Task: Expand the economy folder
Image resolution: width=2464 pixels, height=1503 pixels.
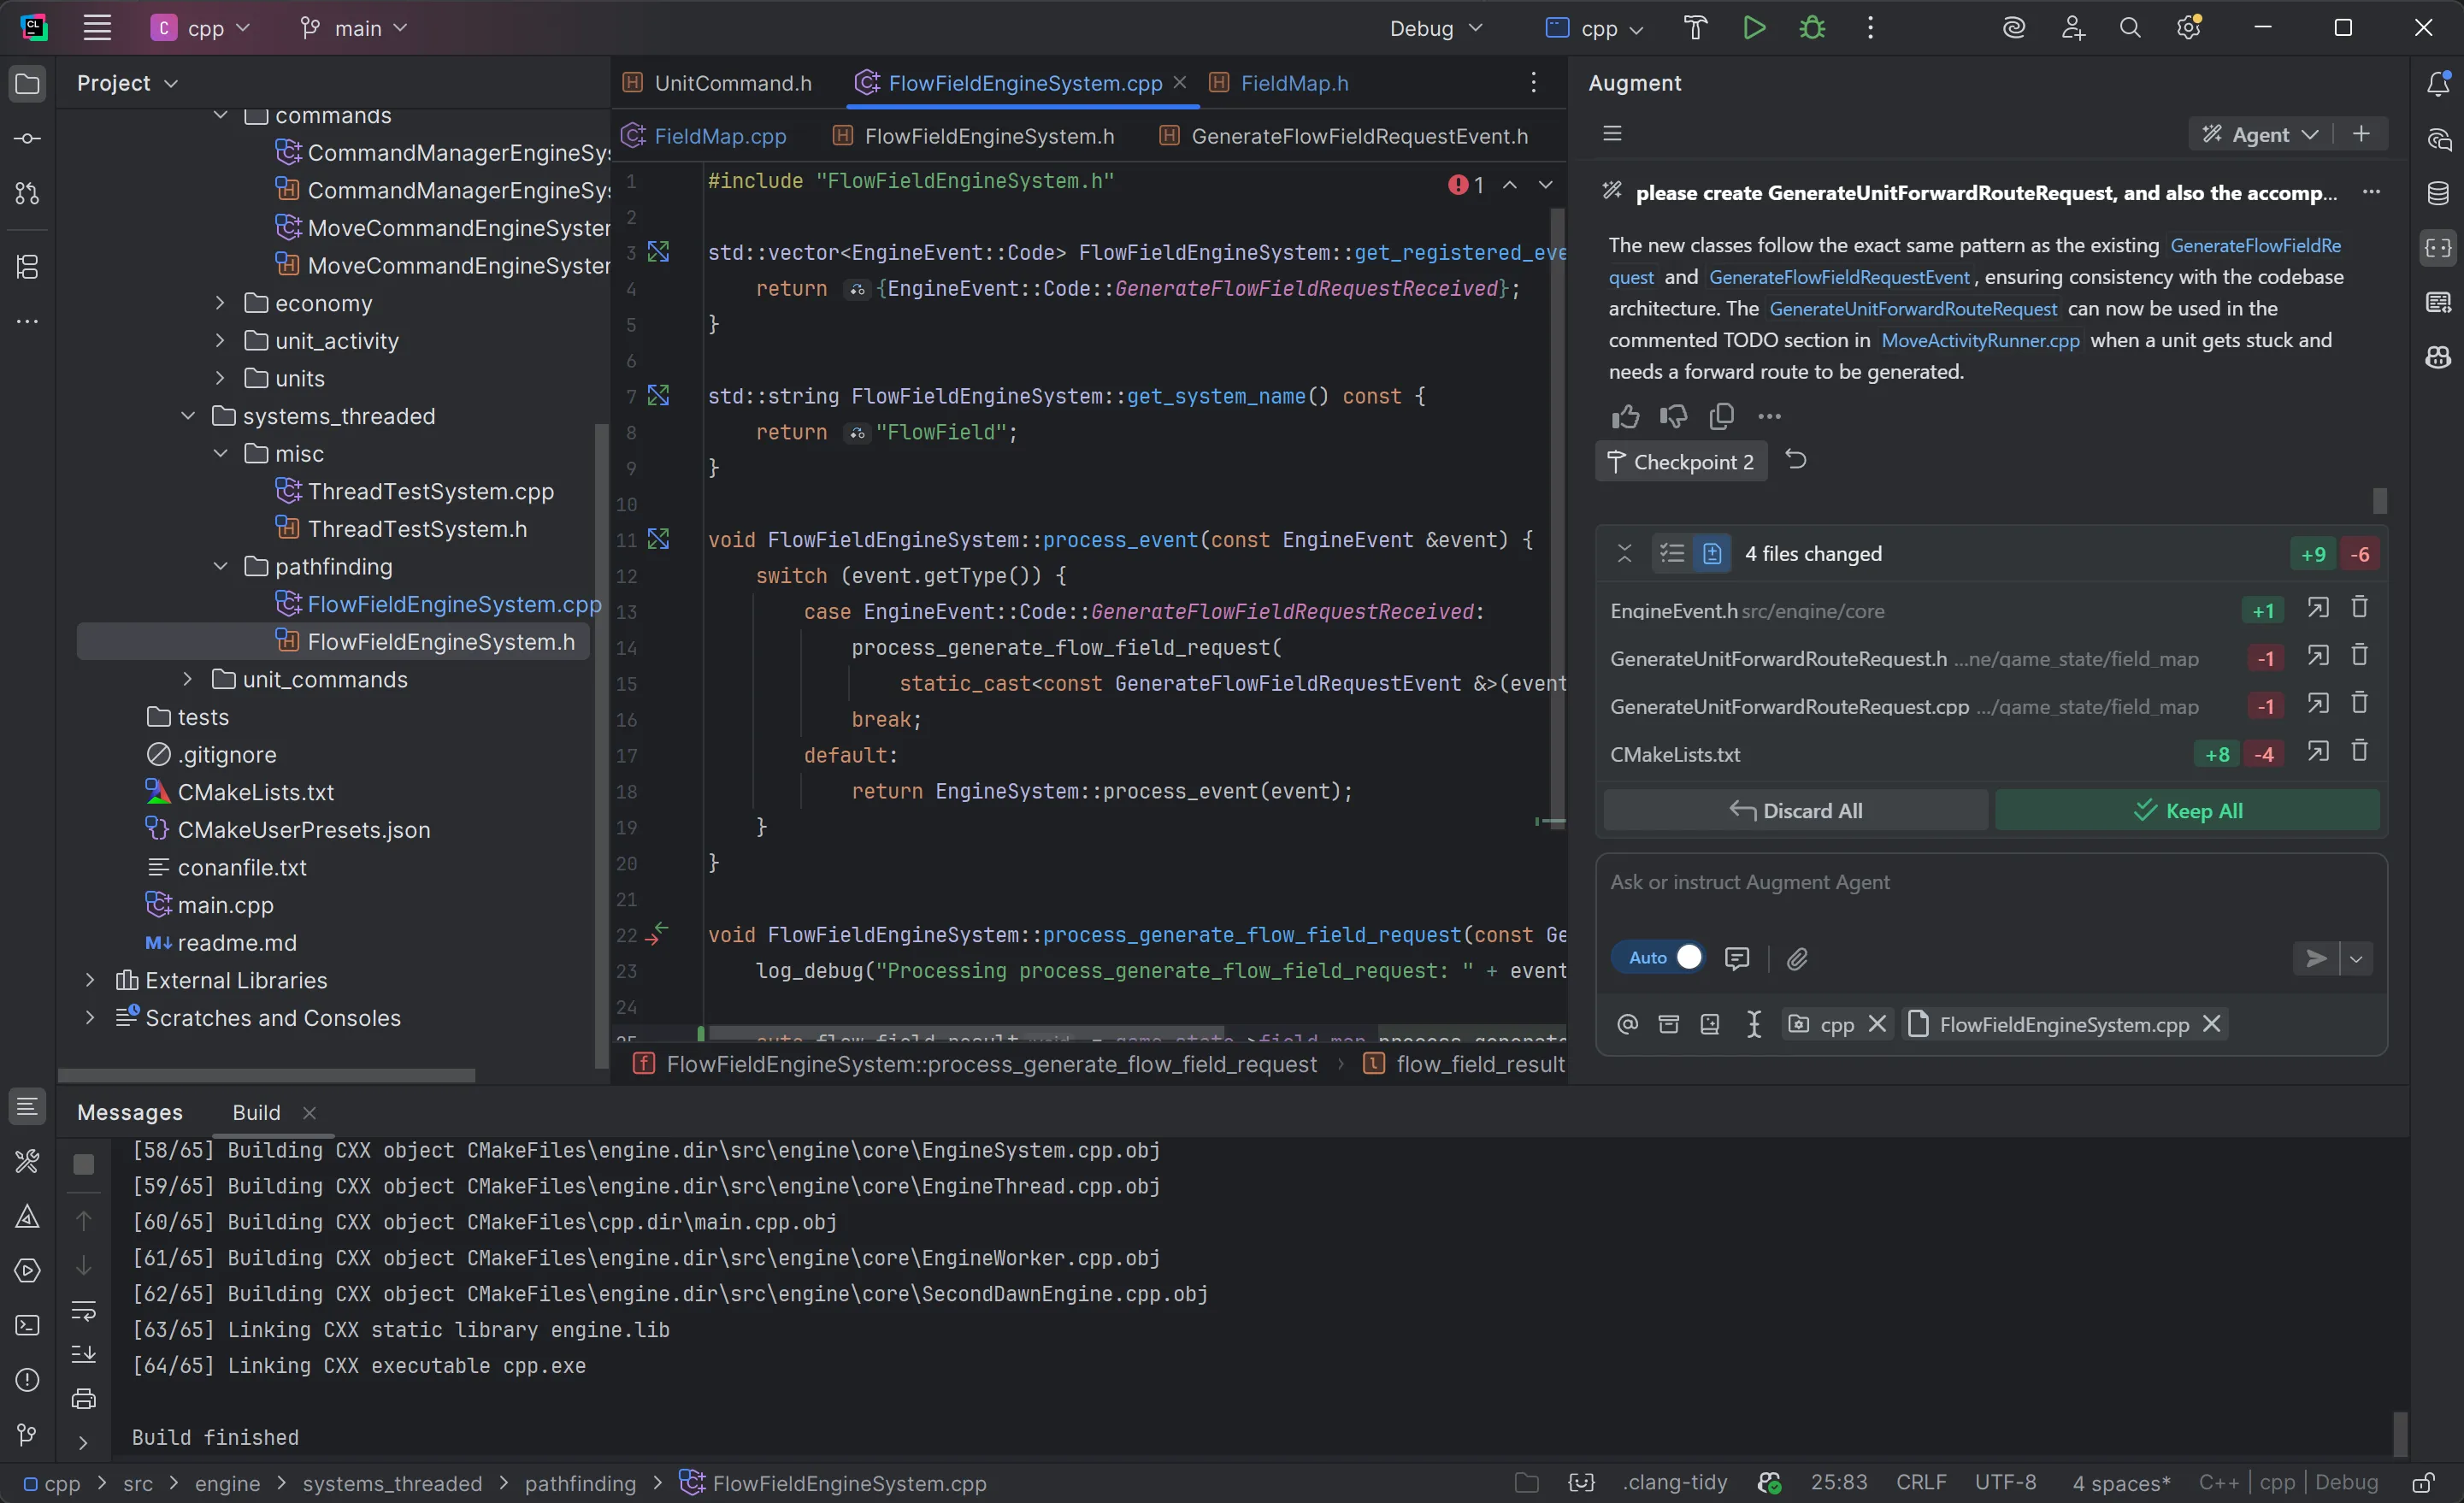Action: pyautogui.click(x=220, y=303)
